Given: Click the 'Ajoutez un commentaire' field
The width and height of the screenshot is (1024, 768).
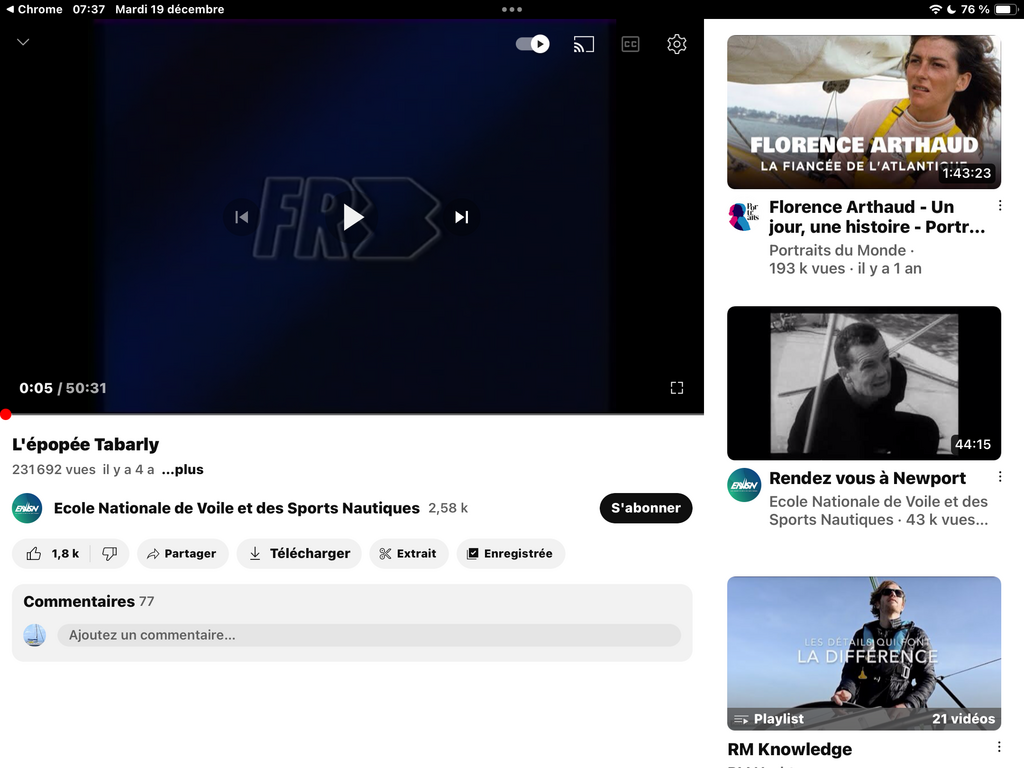Looking at the screenshot, I should coord(369,635).
